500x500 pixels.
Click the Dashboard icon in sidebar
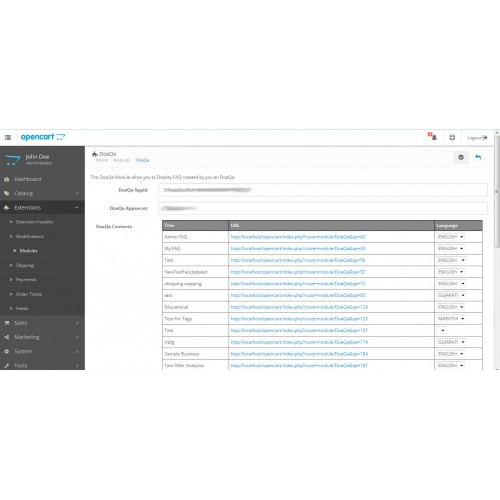7,179
